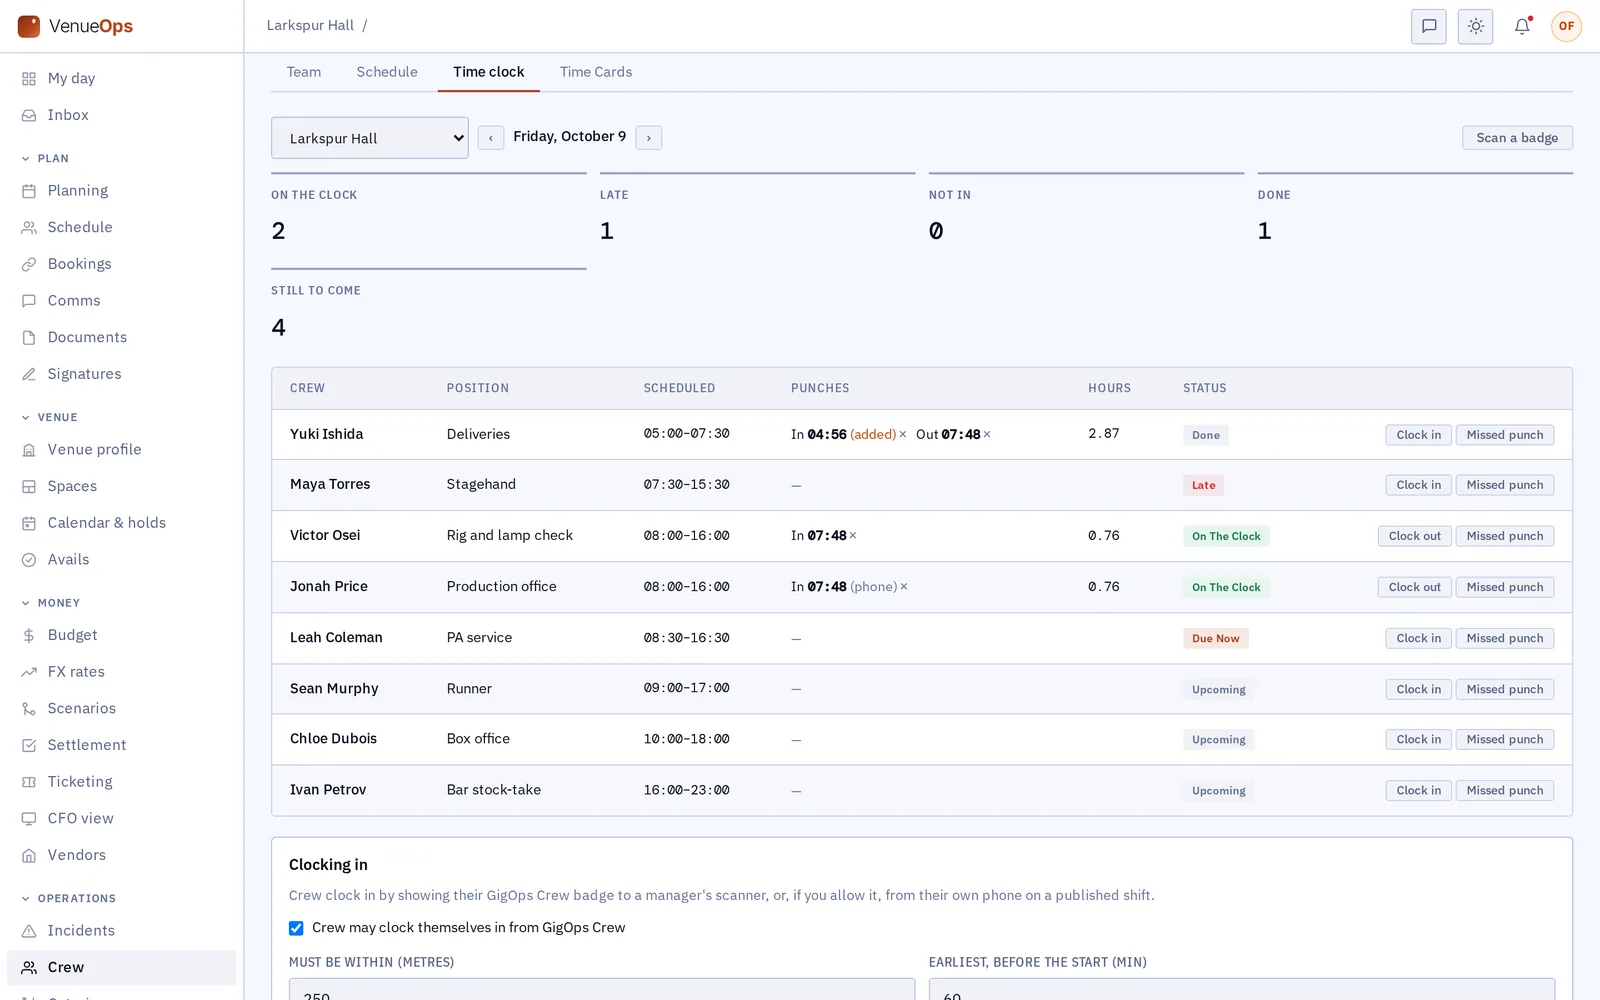This screenshot has height=1000, width=1600.
Task: Collapse the MONEY sidebar group
Action: (51, 603)
